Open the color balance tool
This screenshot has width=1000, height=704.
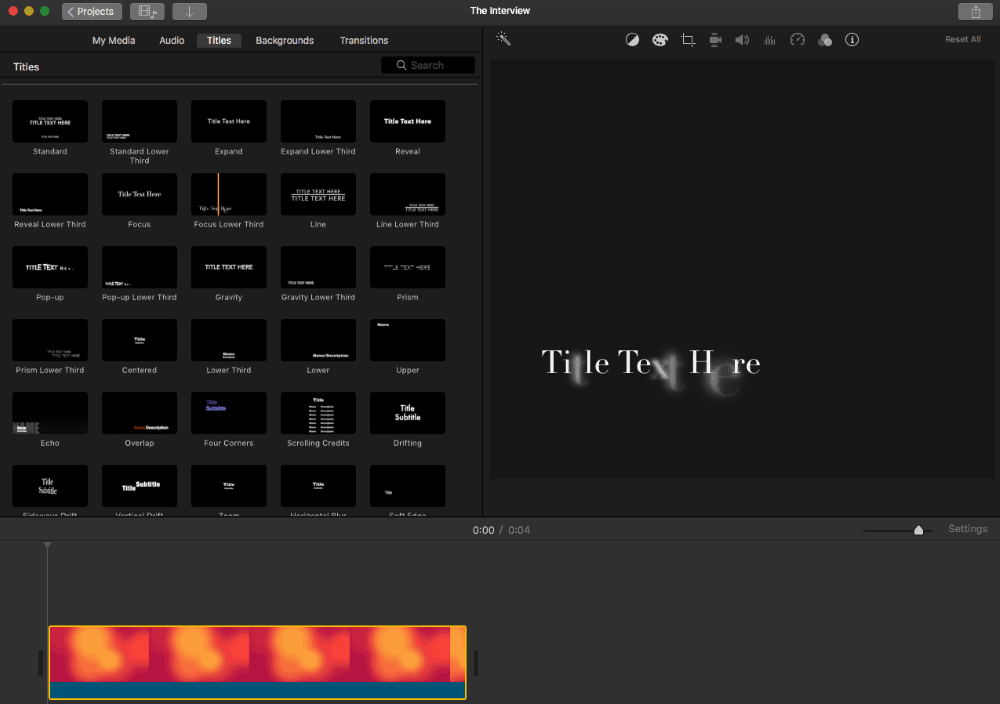tap(632, 40)
